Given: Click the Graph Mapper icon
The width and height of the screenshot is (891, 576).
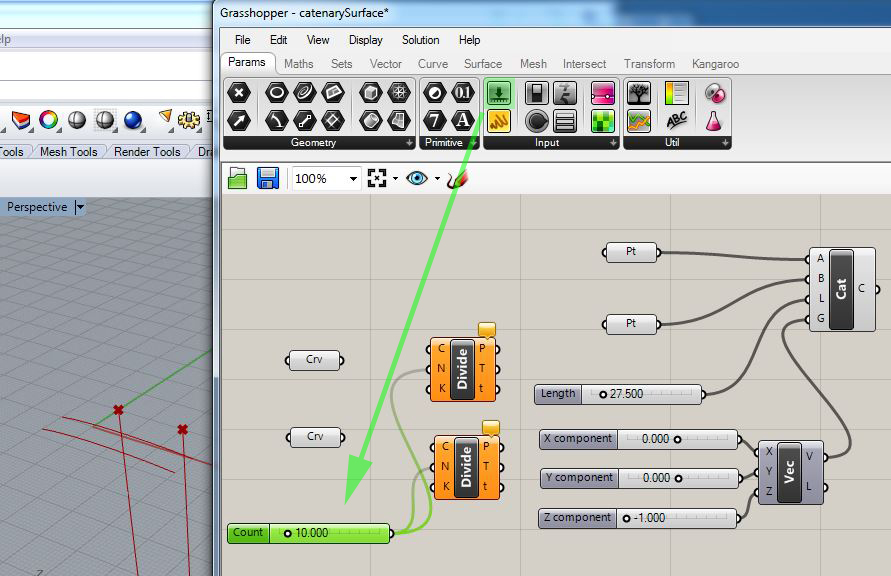Looking at the screenshot, I should click(x=498, y=121).
